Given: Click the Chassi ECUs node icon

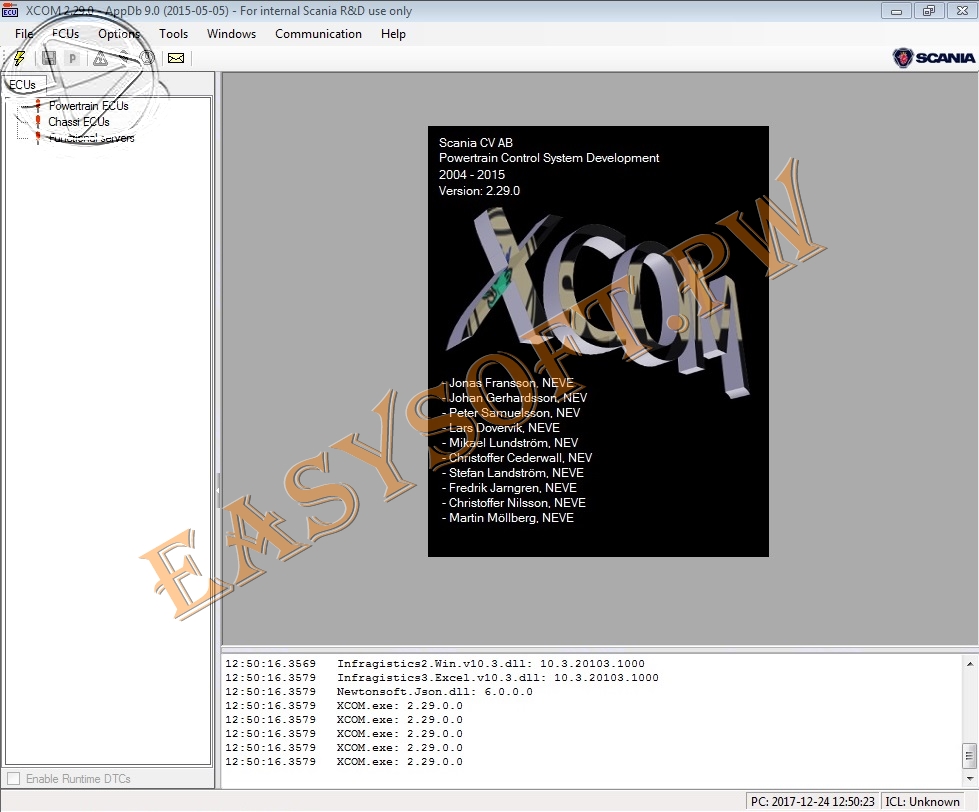Looking at the screenshot, I should 38,122.
